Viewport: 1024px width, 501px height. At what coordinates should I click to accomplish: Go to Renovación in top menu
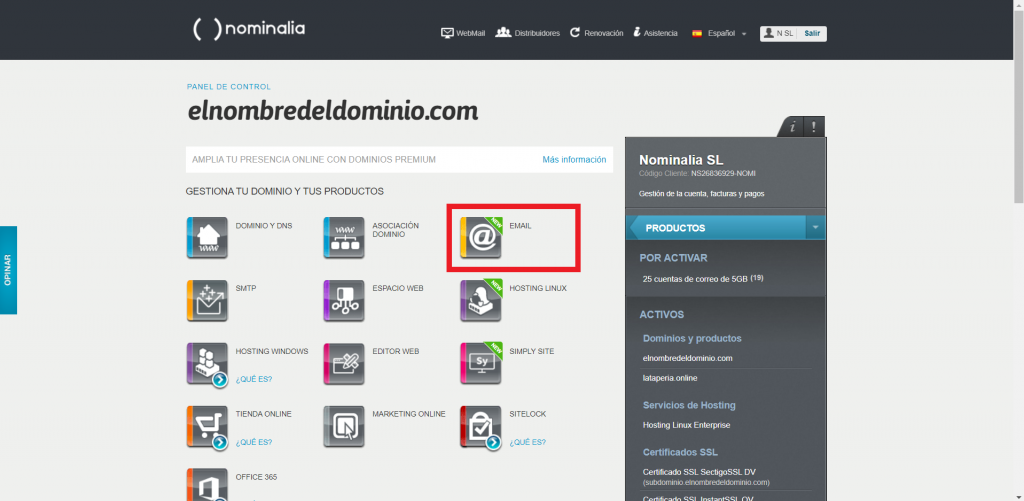coord(597,33)
